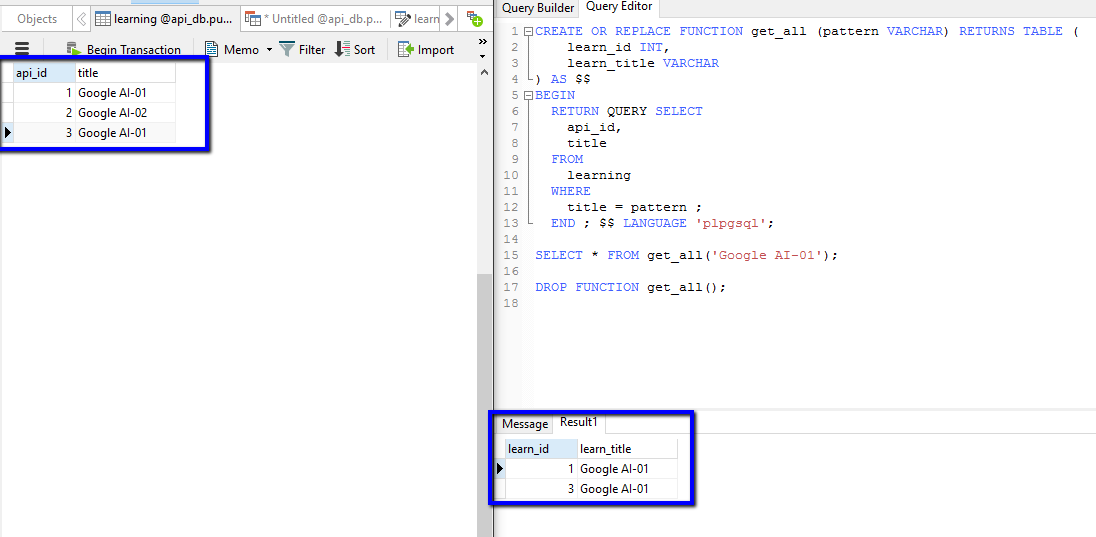This screenshot has width=1096, height=537.
Task: Select the Result1 tab
Action: click(579, 422)
